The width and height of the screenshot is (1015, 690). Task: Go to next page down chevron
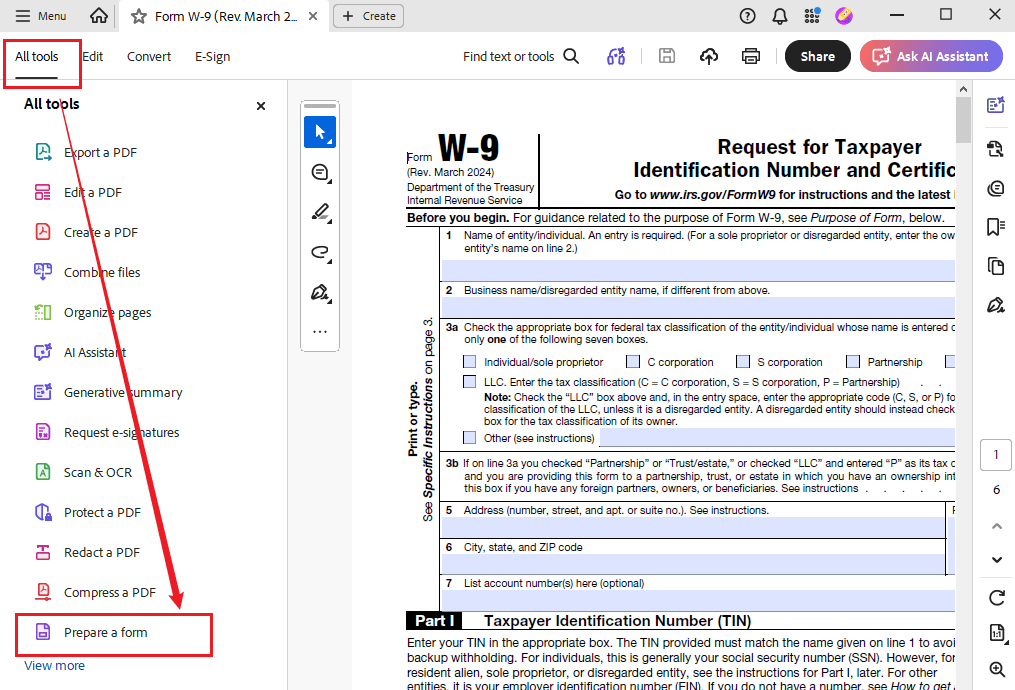pos(997,559)
